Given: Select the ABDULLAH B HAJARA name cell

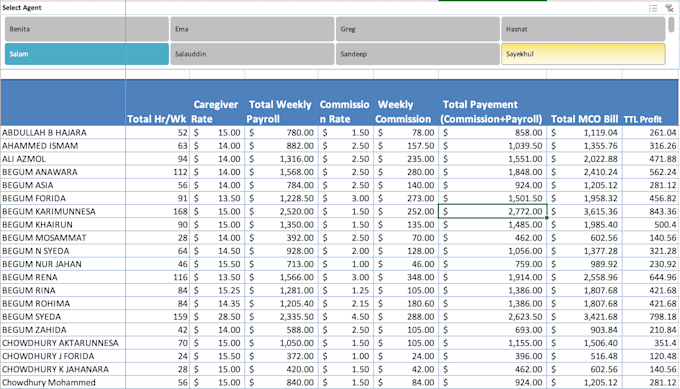Looking at the screenshot, I should click(x=63, y=132).
